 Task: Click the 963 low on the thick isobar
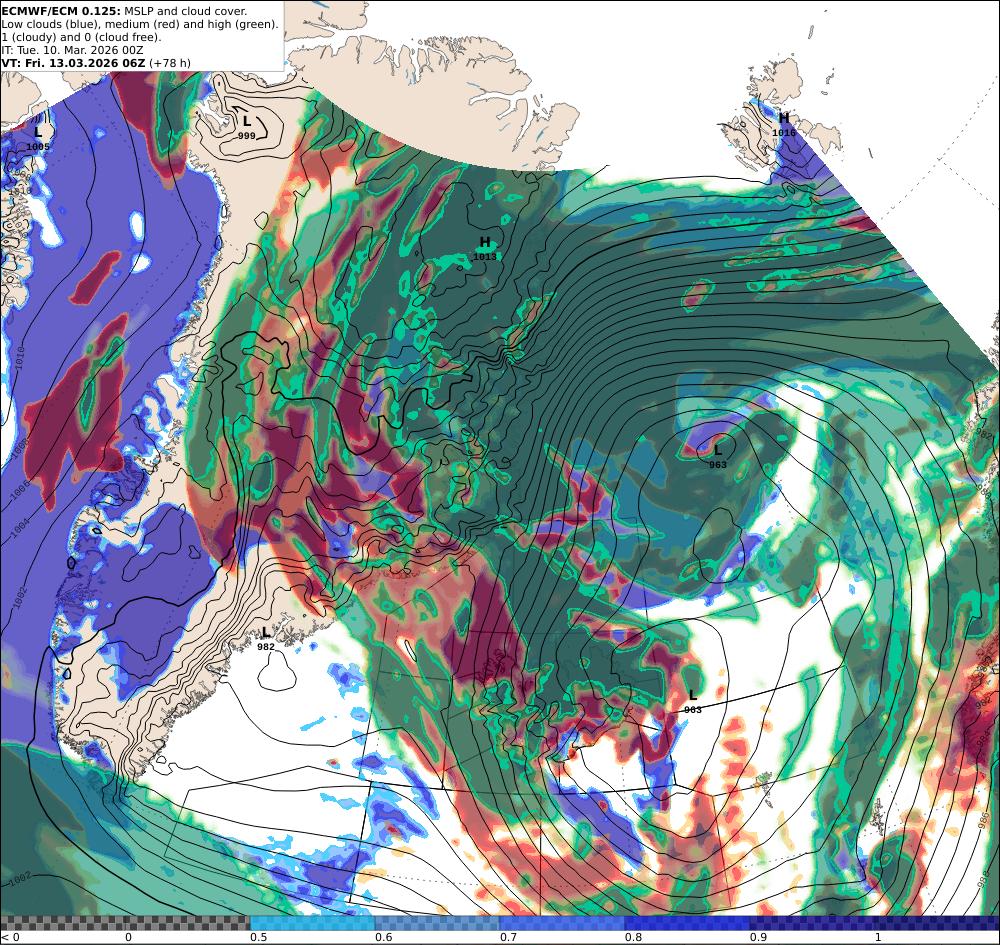point(693,701)
